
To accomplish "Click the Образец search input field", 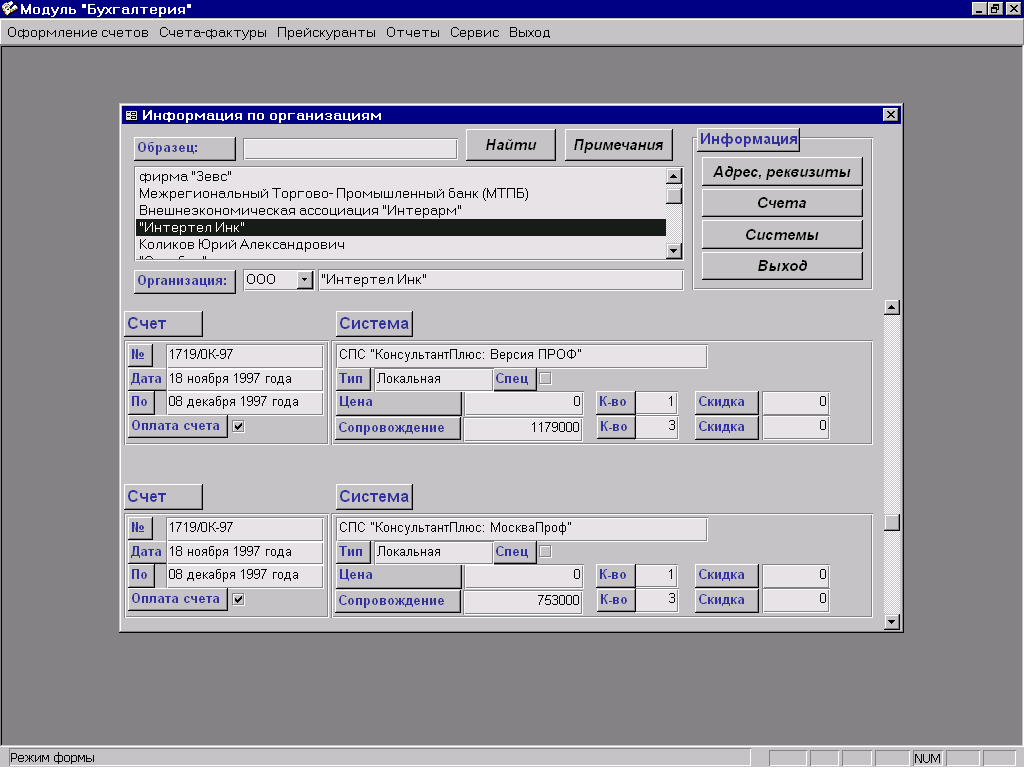I will 350,149.
